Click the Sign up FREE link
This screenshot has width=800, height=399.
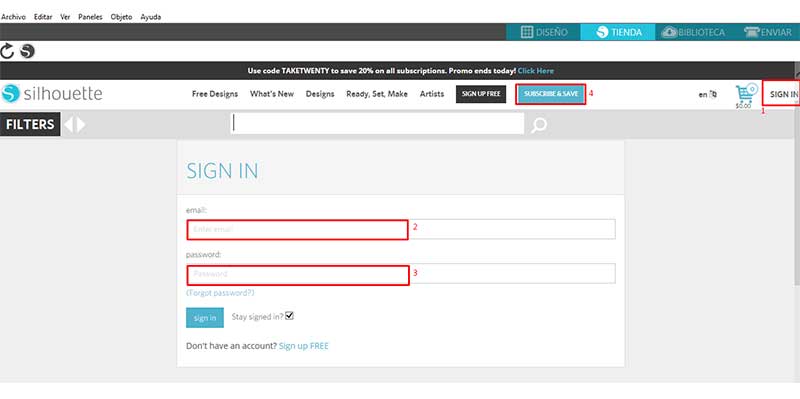pos(304,346)
